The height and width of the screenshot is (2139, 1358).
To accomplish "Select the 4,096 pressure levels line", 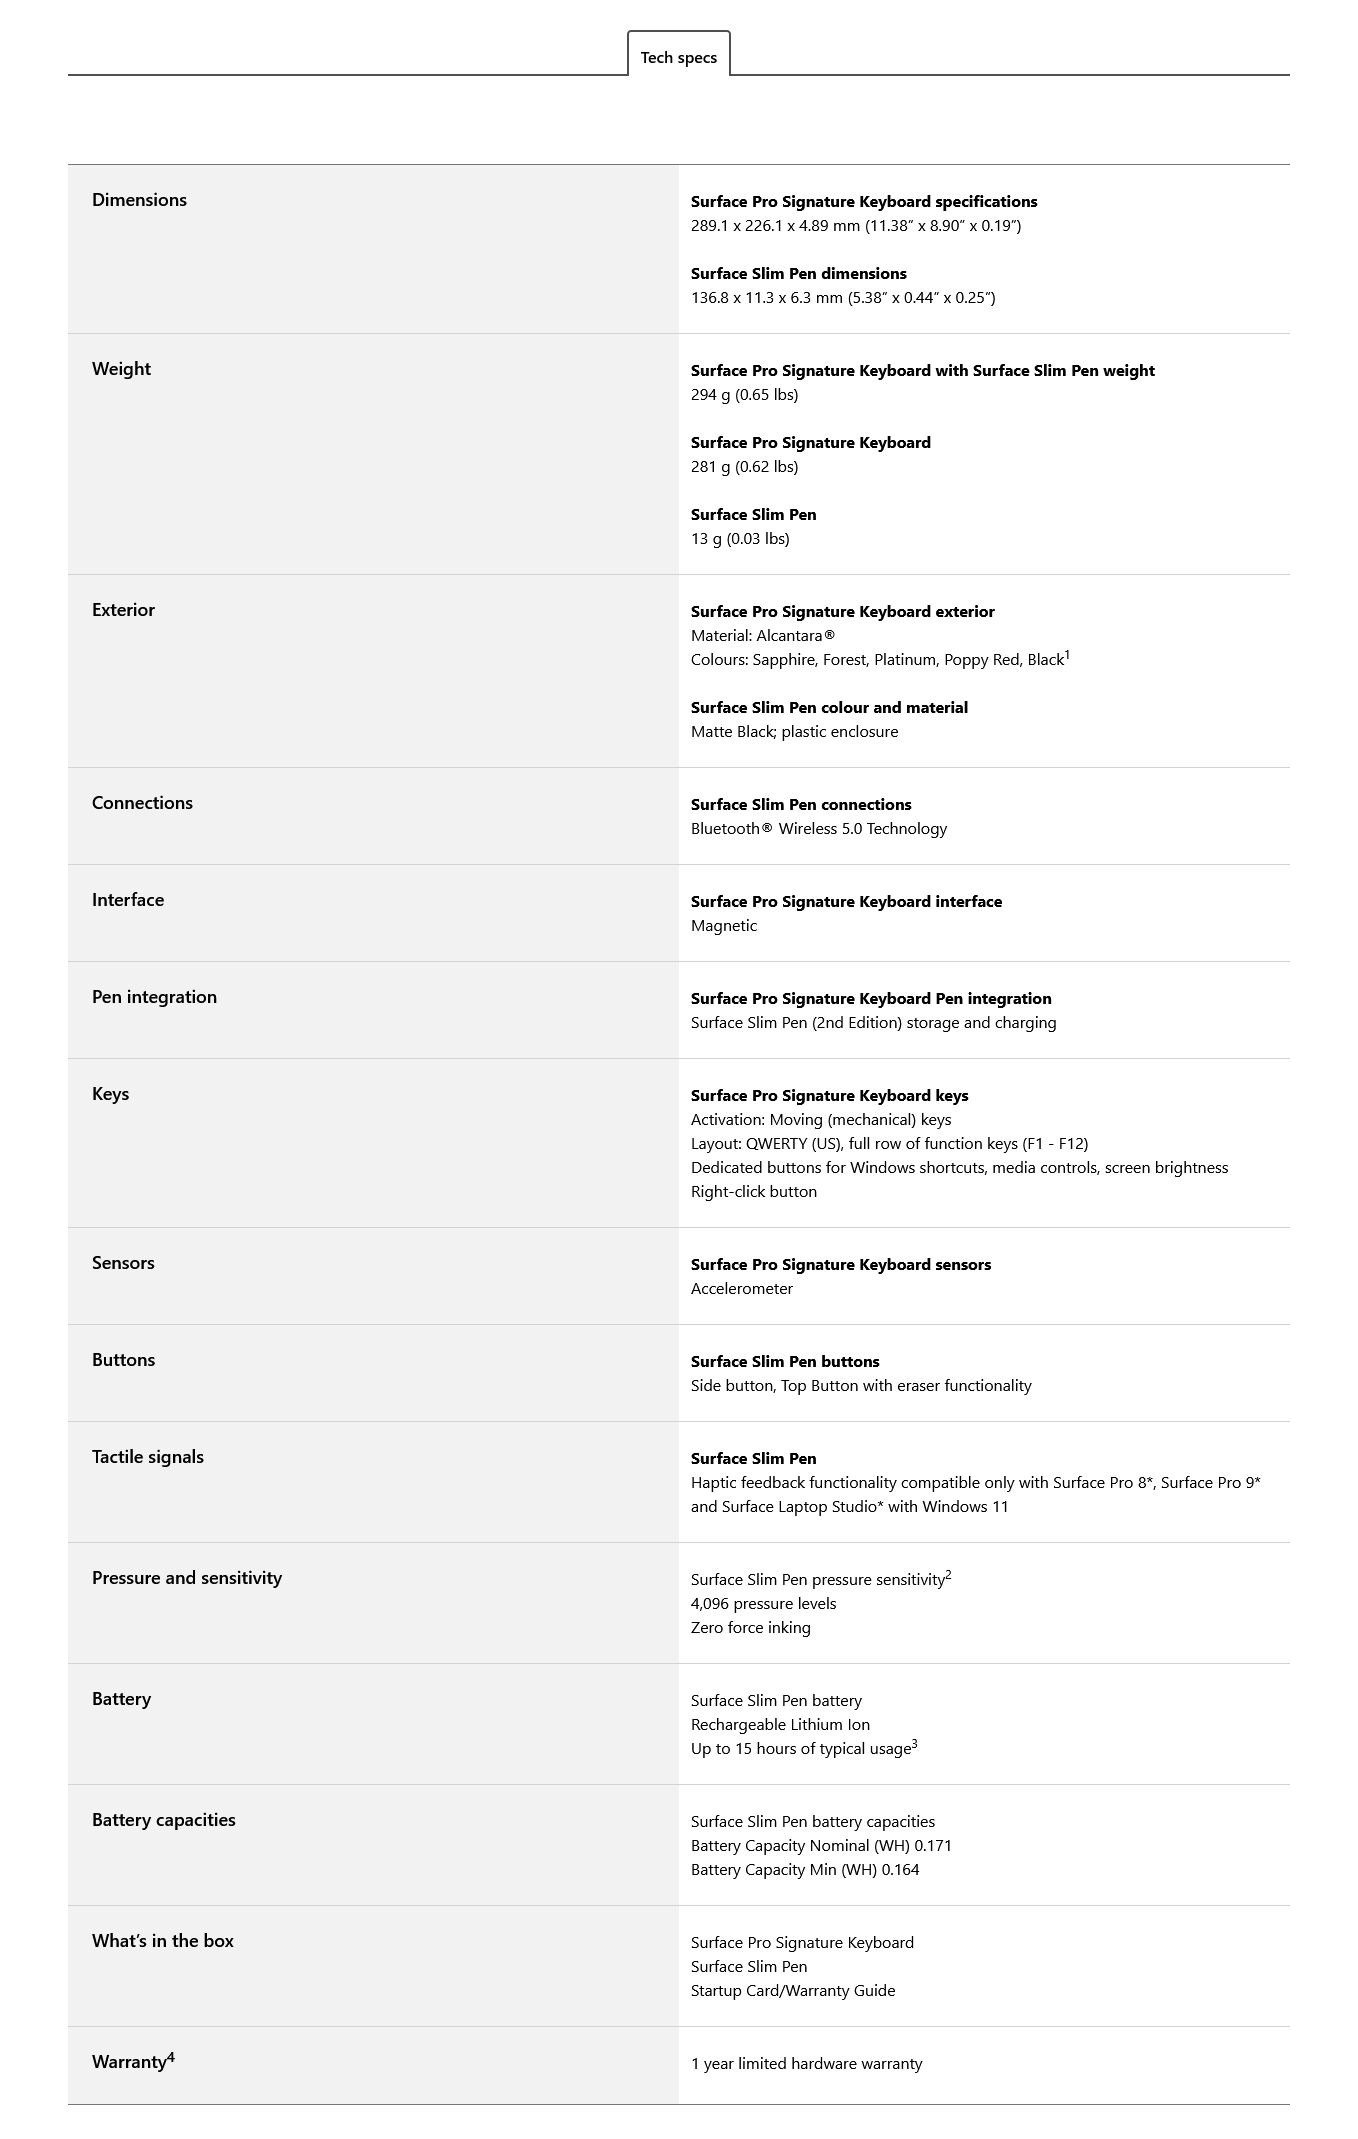I will click(764, 1604).
